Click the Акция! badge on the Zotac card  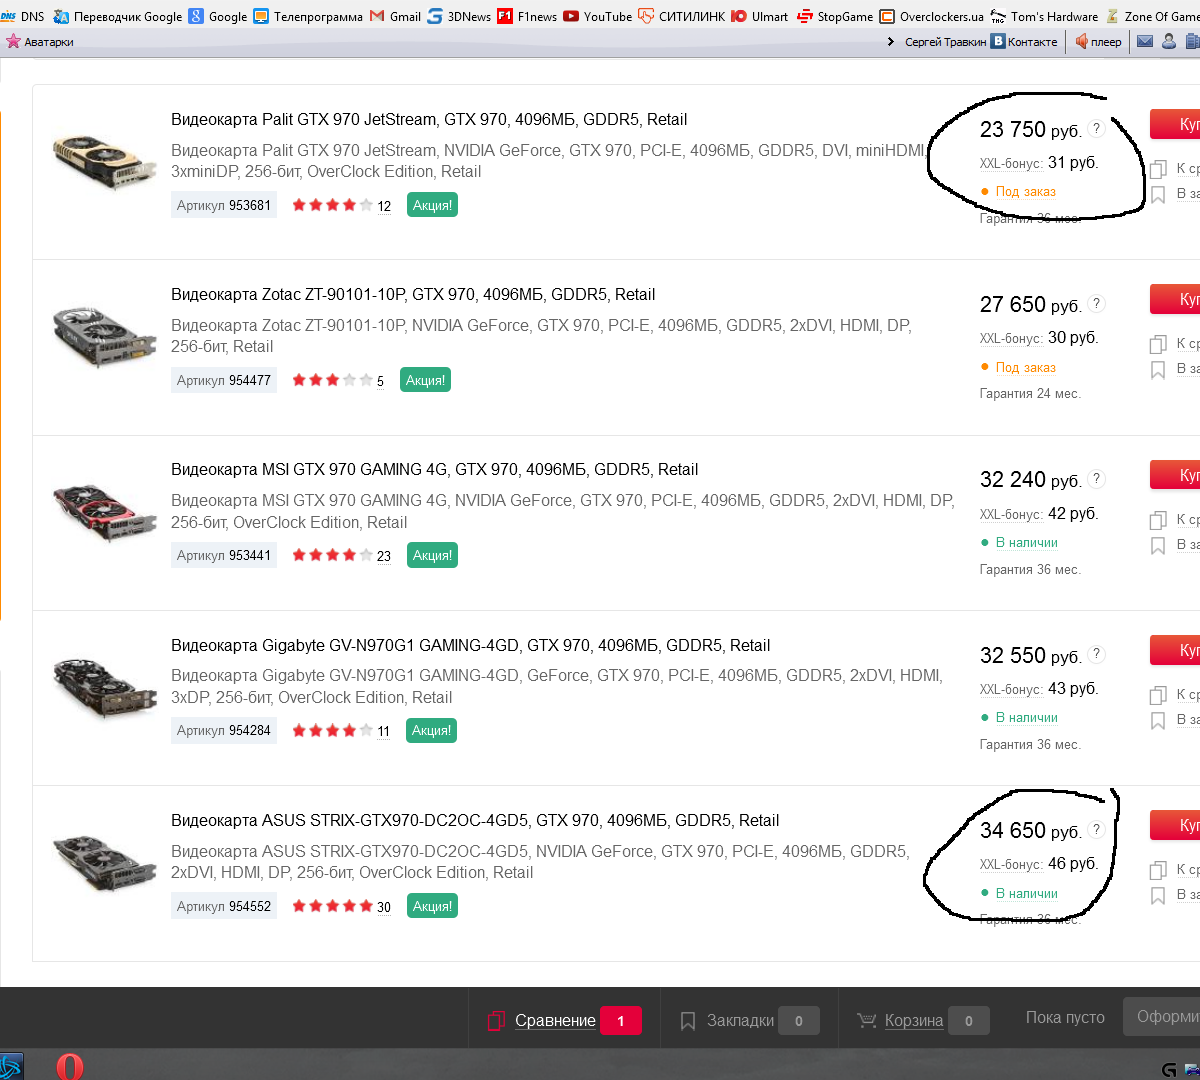[425, 380]
